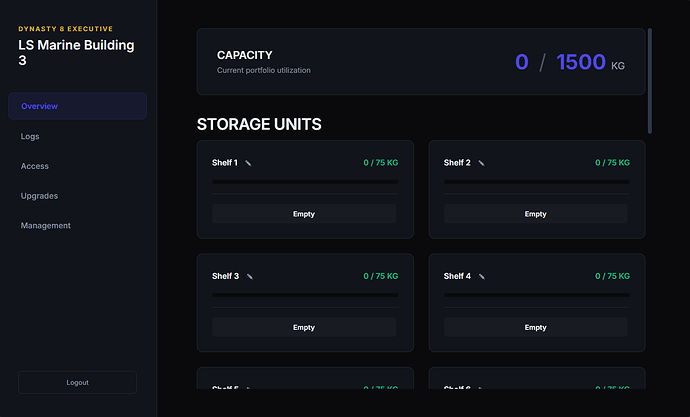This screenshot has width=690, height=417.
Task: Click the Shelf 1 title
Action: pyautogui.click(x=225, y=163)
